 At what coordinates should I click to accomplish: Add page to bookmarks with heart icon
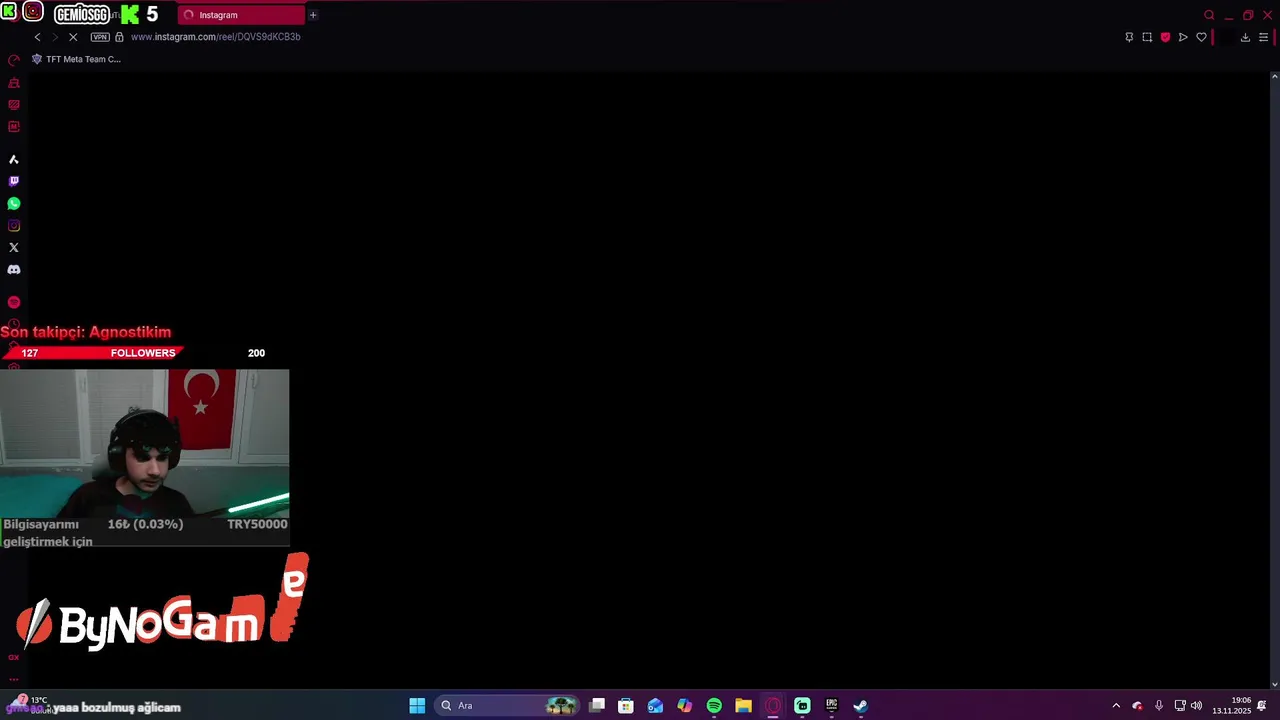click(x=1201, y=37)
